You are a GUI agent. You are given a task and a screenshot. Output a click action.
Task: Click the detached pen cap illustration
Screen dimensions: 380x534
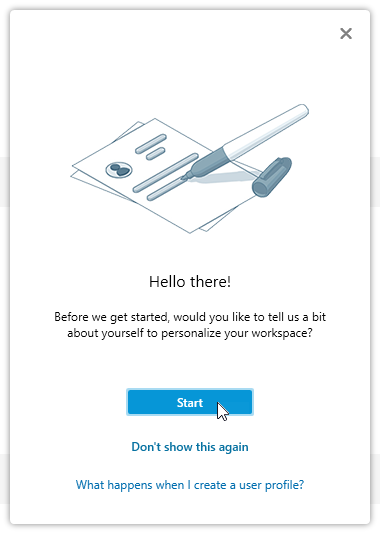272,177
